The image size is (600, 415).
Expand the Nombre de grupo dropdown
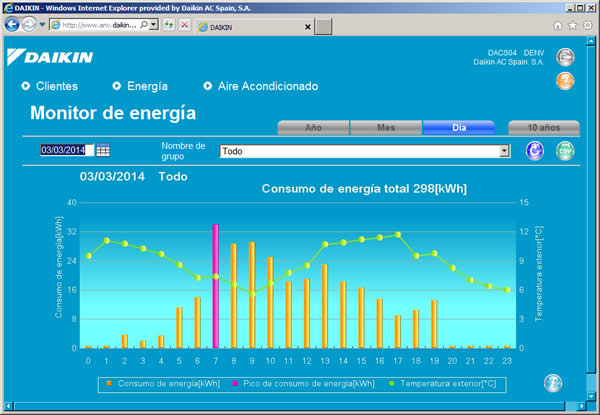505,151
